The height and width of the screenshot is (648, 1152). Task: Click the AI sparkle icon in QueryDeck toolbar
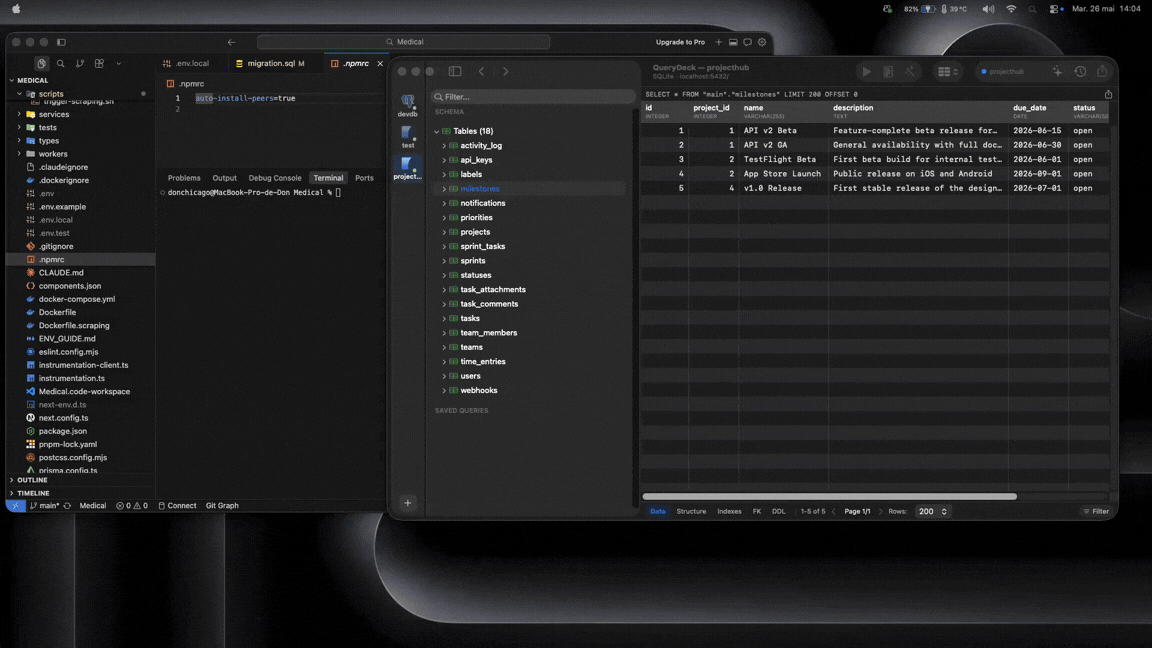pyautogui.click(x=1057, y=71)
